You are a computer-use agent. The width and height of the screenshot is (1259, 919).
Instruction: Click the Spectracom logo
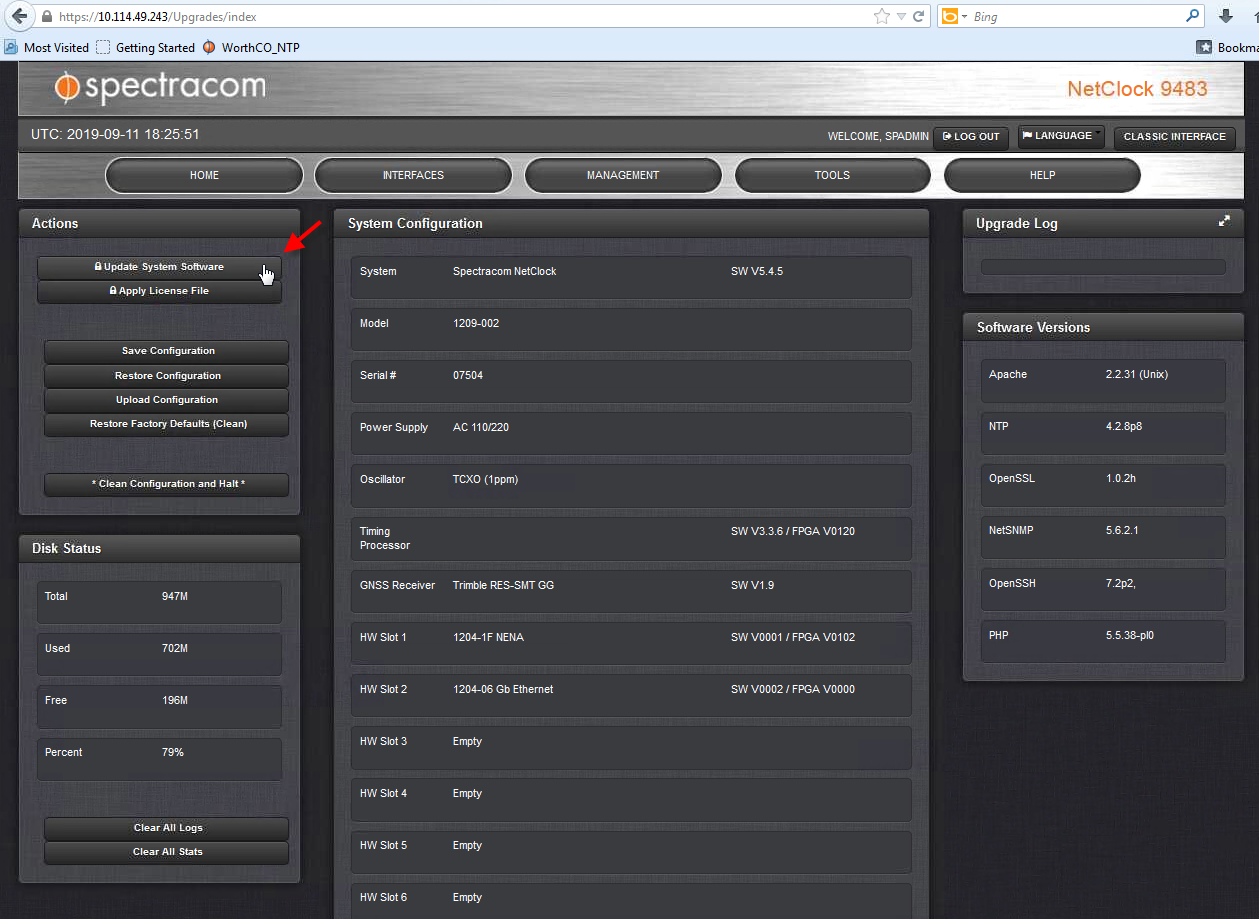pyautogui.click(x=161, y=88)
